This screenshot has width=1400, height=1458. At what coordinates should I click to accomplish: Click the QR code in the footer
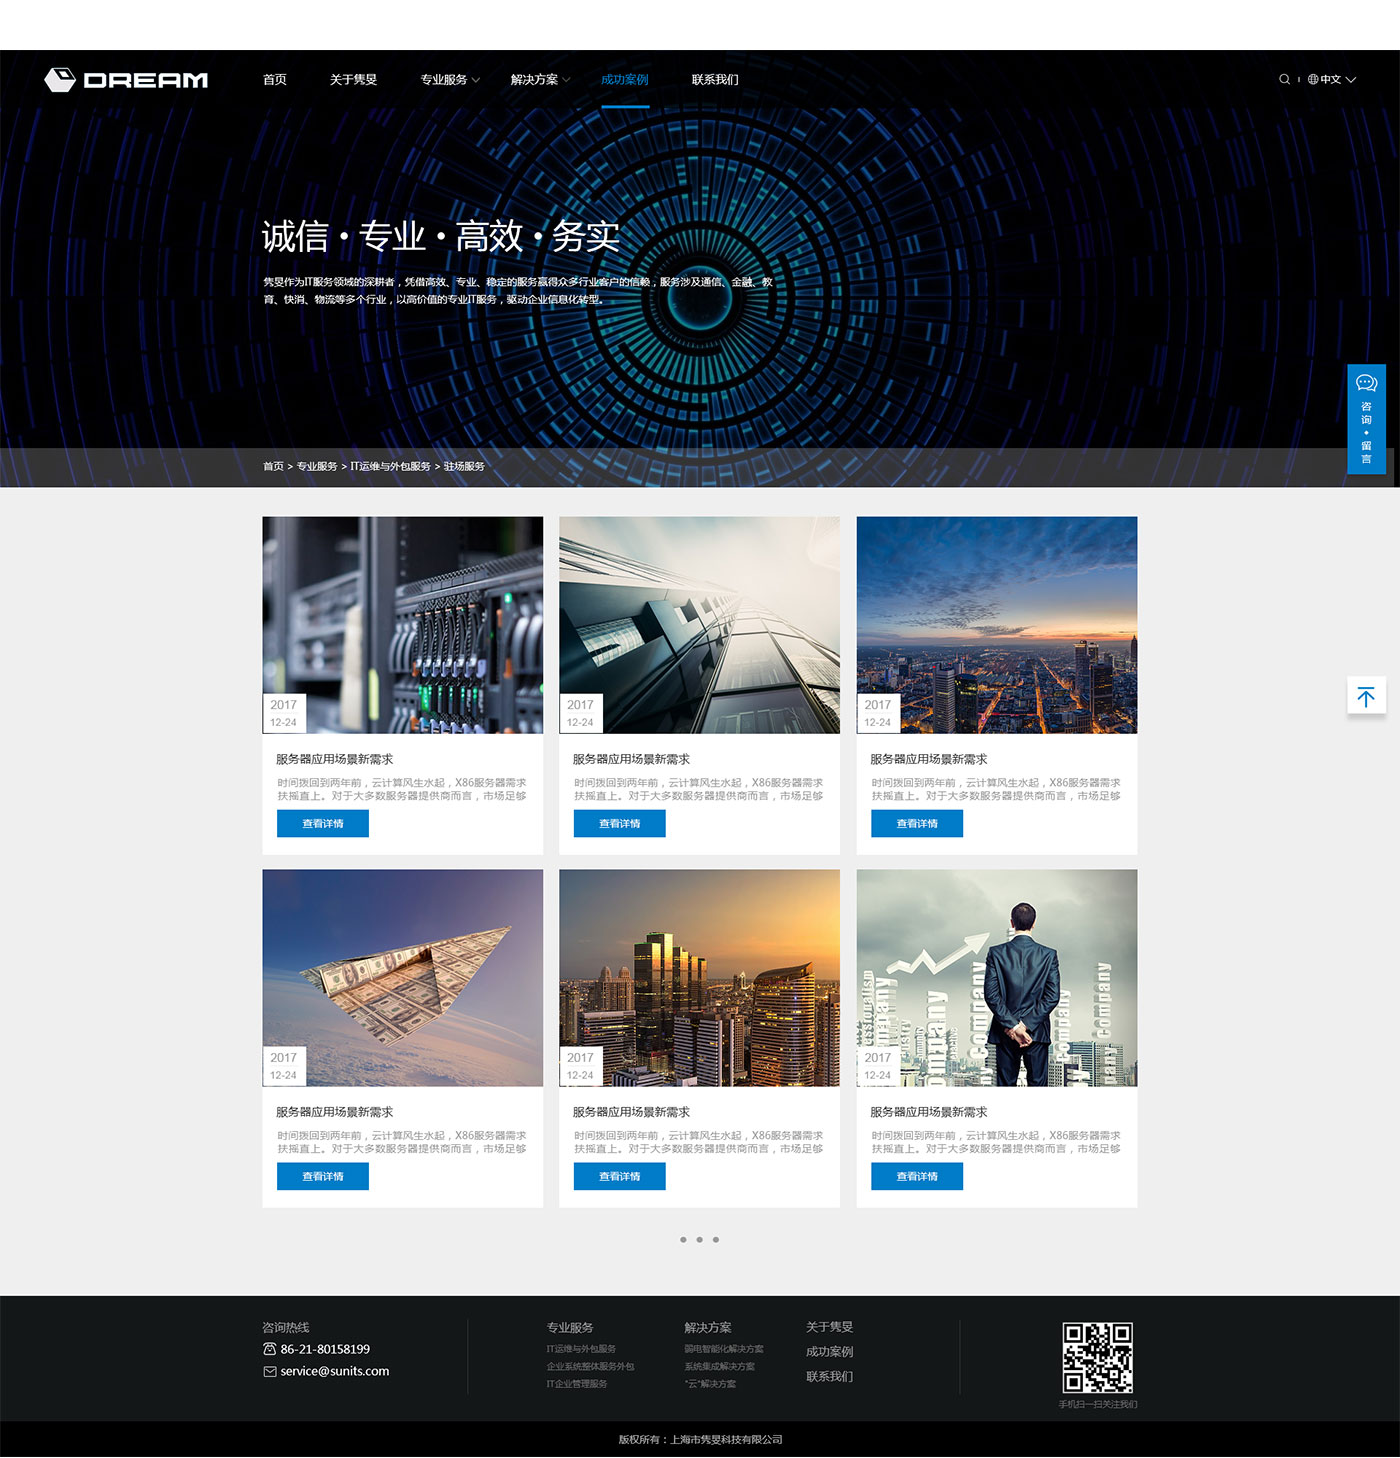(1097, 1357)
